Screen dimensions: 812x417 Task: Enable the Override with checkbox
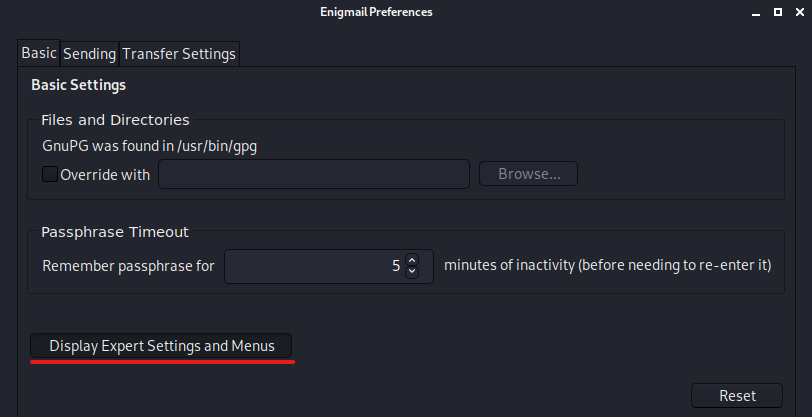pos(49,174)
